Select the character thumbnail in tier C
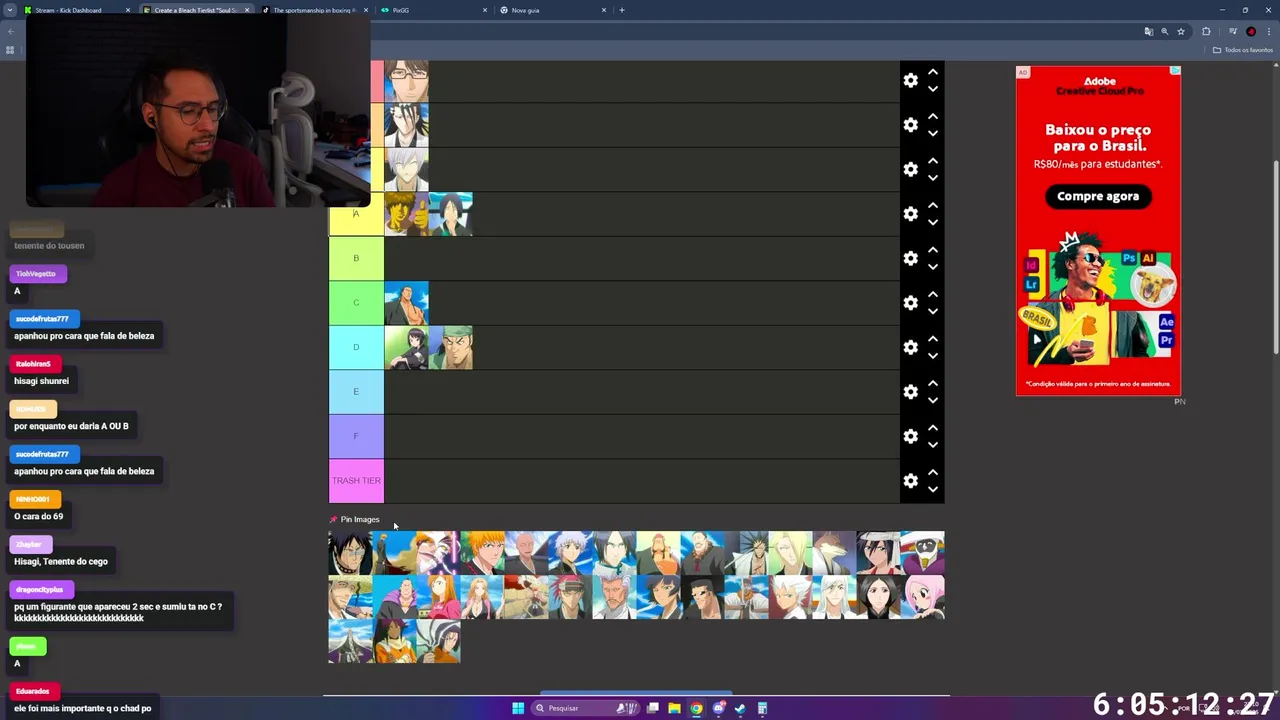 pyautogui.click(x=406, y=303)
